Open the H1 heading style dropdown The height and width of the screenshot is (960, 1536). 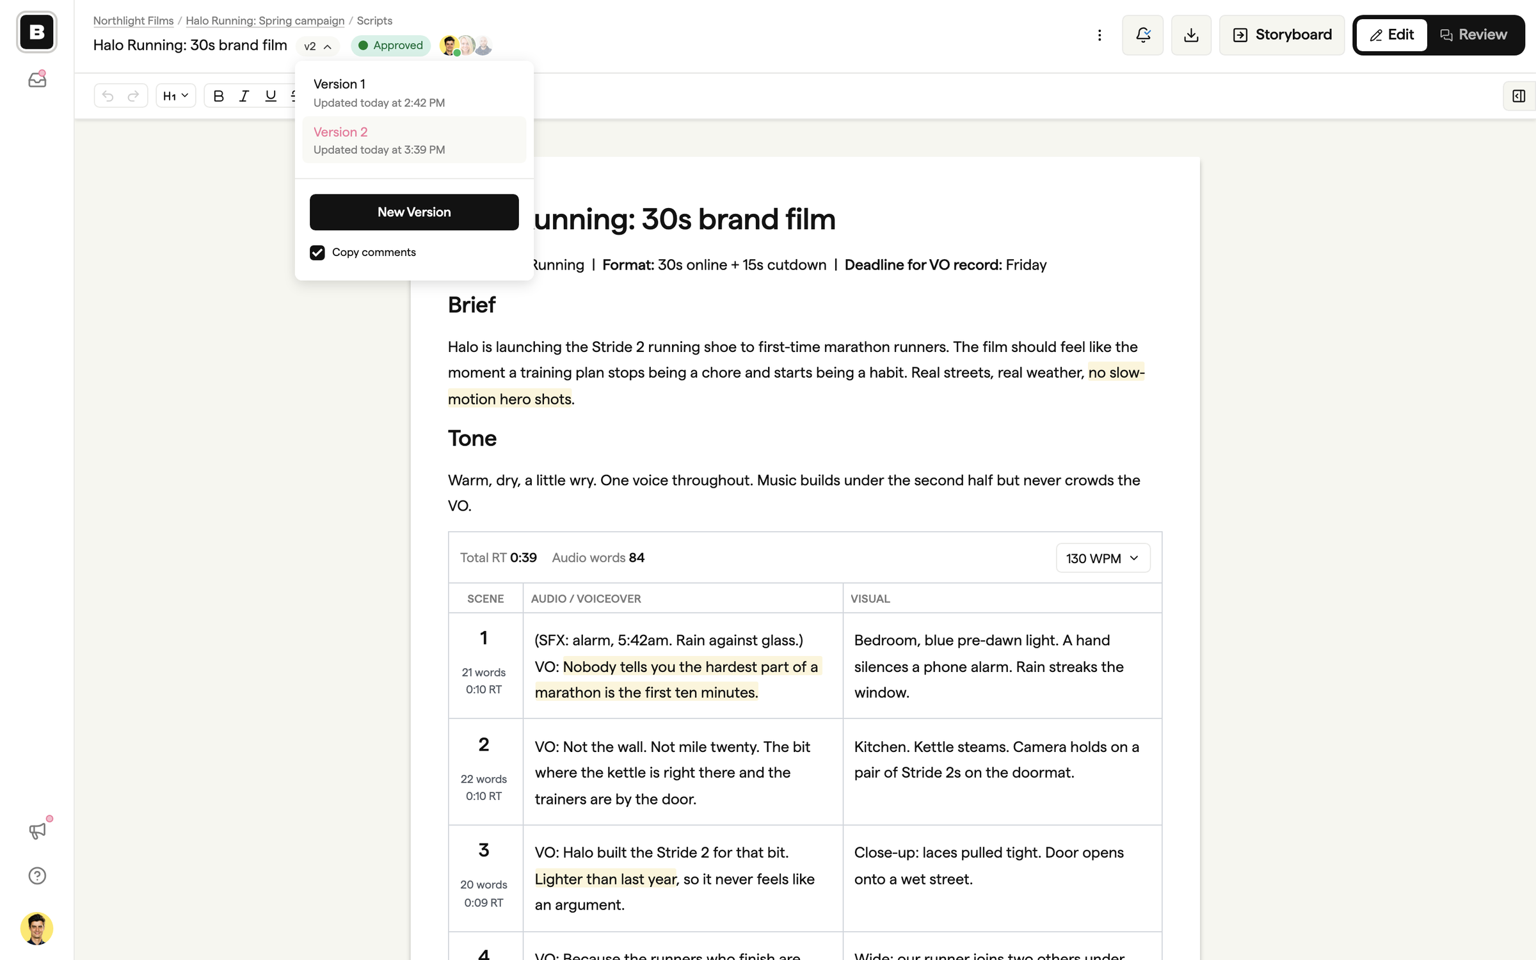click(176, 96)
